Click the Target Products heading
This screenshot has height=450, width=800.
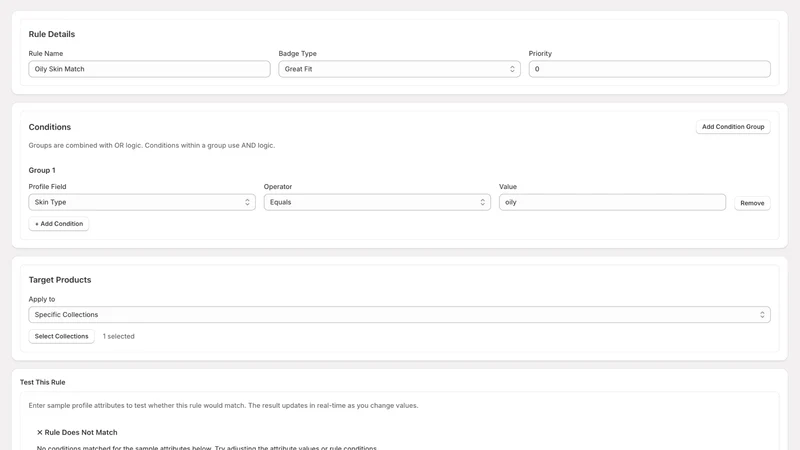click(60, 280)
